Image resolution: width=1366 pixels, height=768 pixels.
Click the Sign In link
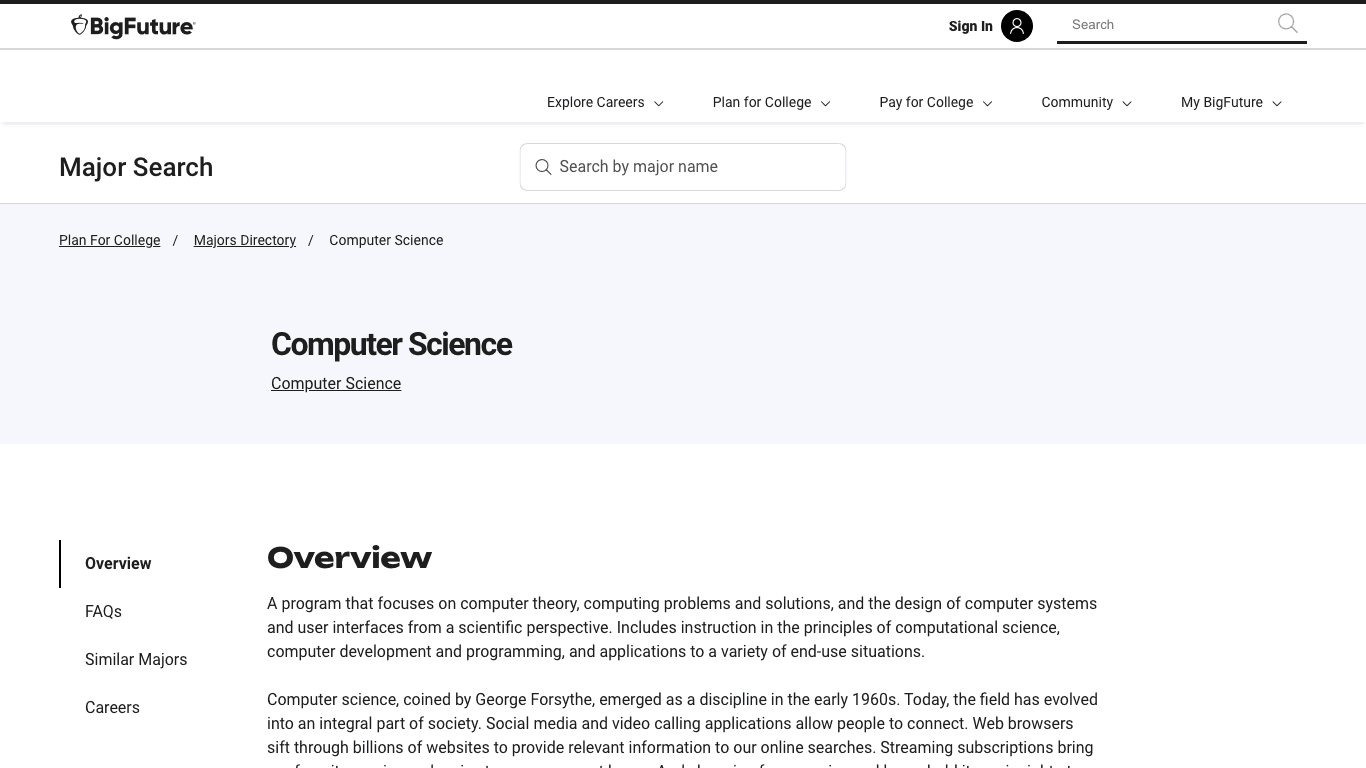point(970,26)
